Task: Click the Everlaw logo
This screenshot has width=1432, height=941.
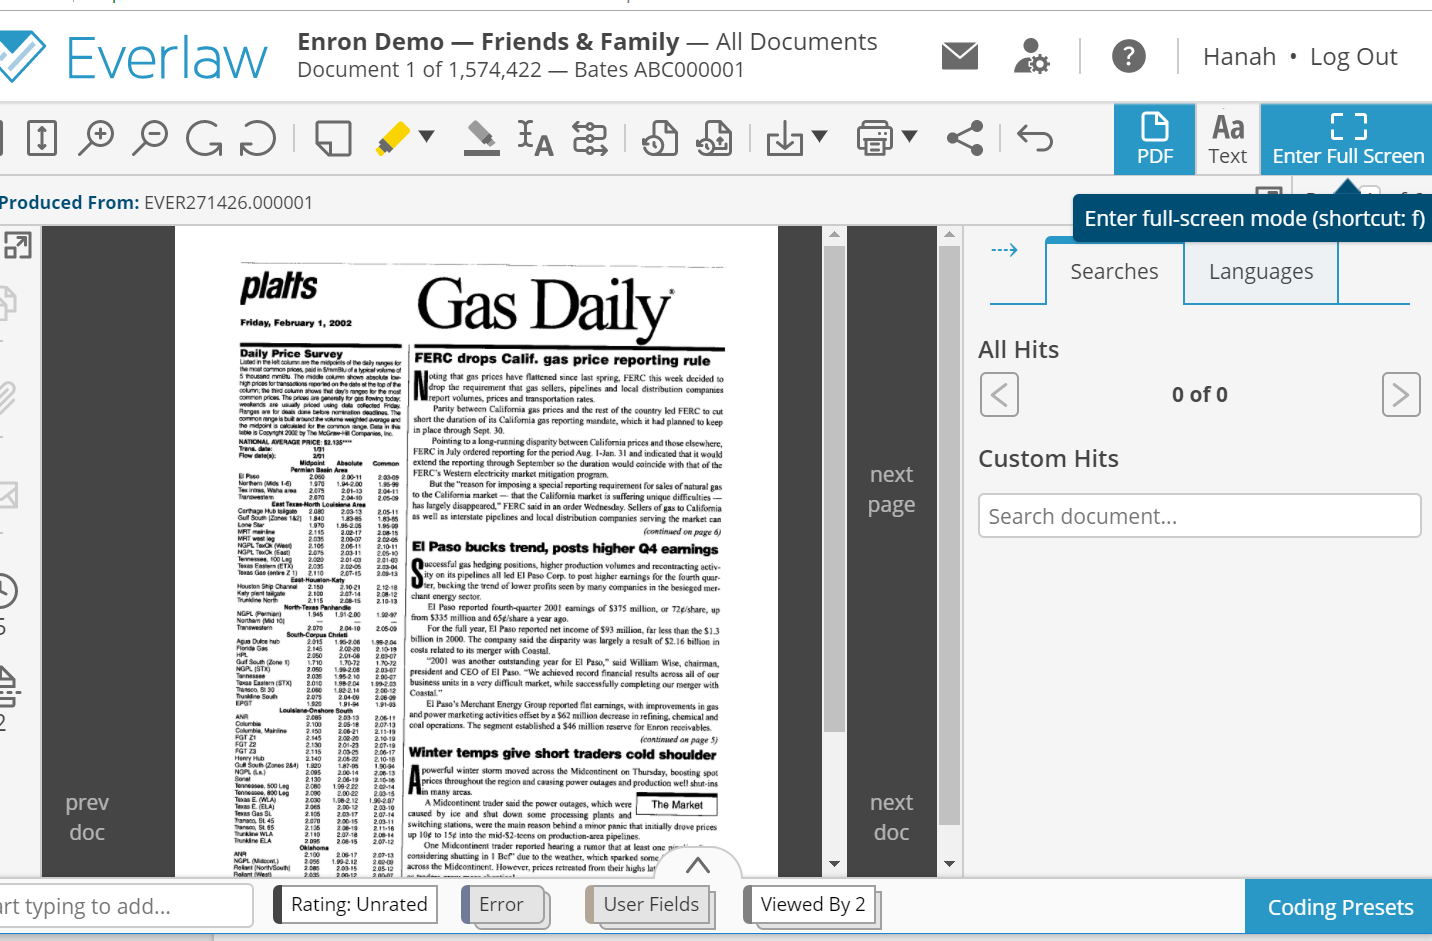Action: click(x=134, y=57)
